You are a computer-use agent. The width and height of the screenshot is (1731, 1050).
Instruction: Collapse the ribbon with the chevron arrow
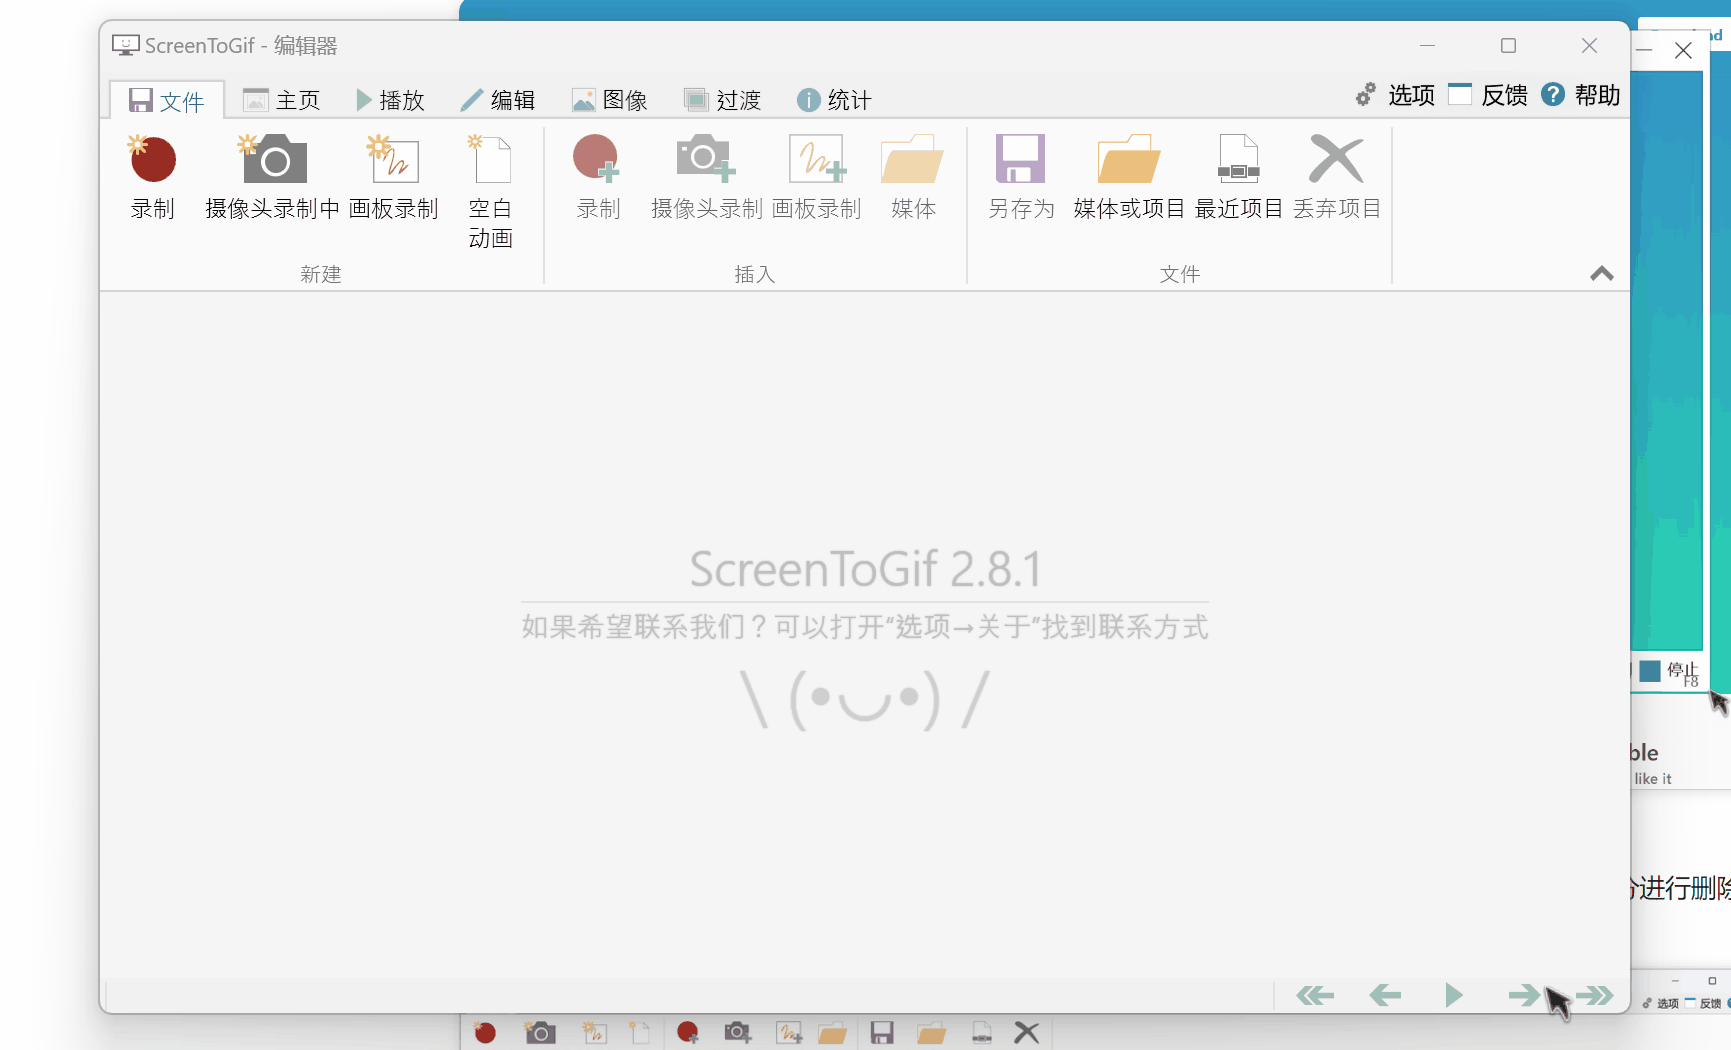pos(1602,274)
